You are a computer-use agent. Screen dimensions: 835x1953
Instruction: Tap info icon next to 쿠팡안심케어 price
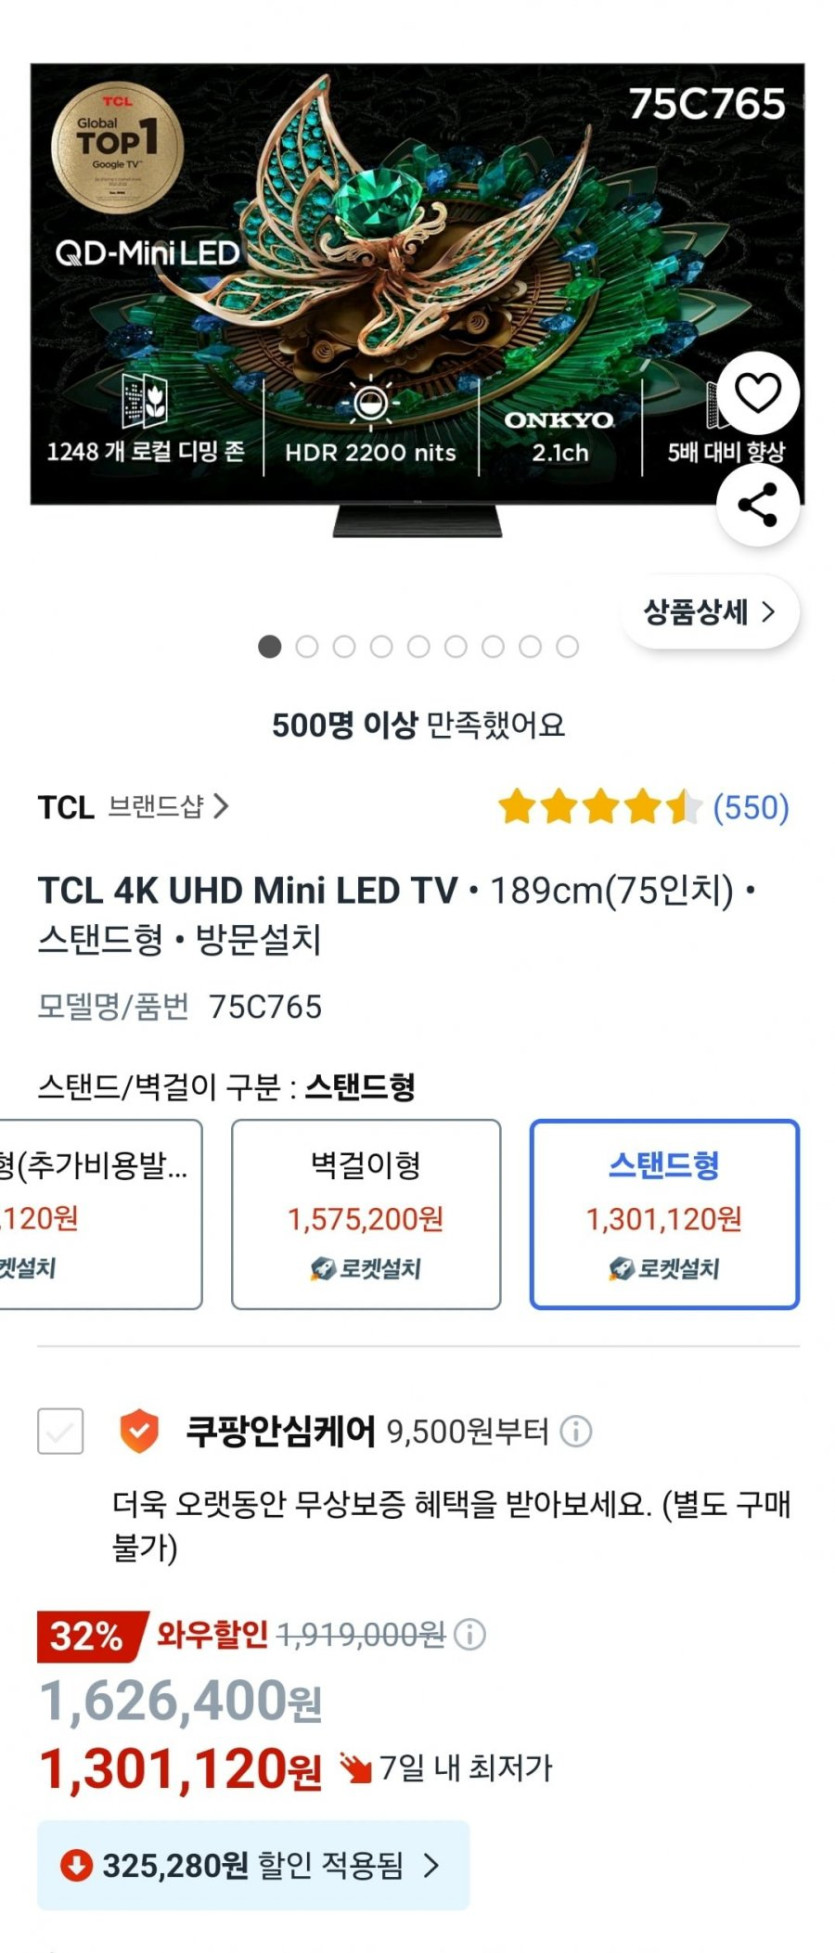click(x=576, y=1432)
